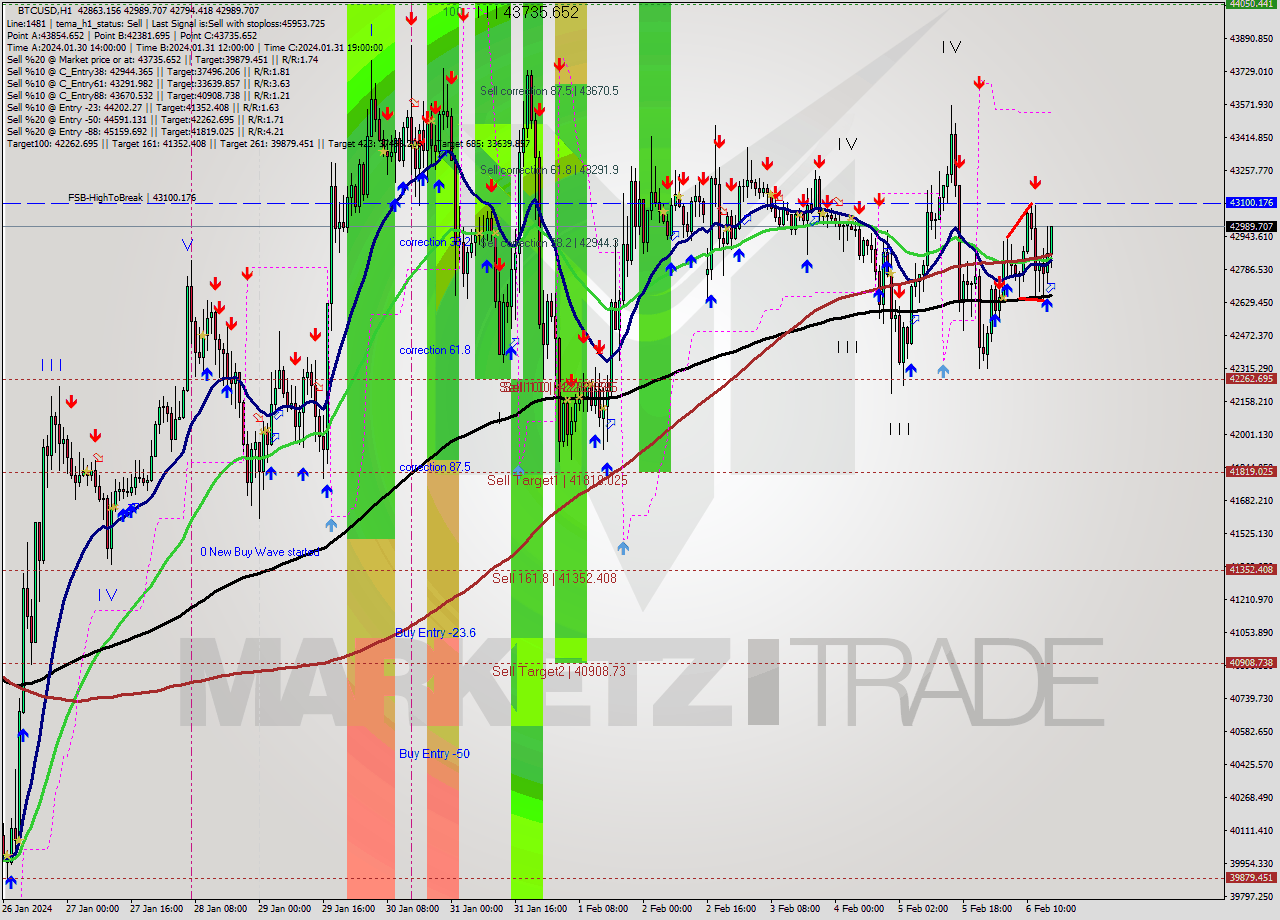This screenshot has height=920, width=1280.
Task: Click 'Sell 161.8 | 41352.408' label
Action: click(554, 578)
